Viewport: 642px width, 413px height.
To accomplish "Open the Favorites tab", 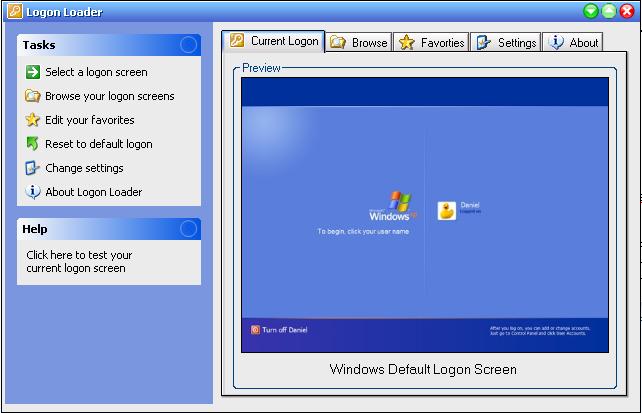I will 431,42.
